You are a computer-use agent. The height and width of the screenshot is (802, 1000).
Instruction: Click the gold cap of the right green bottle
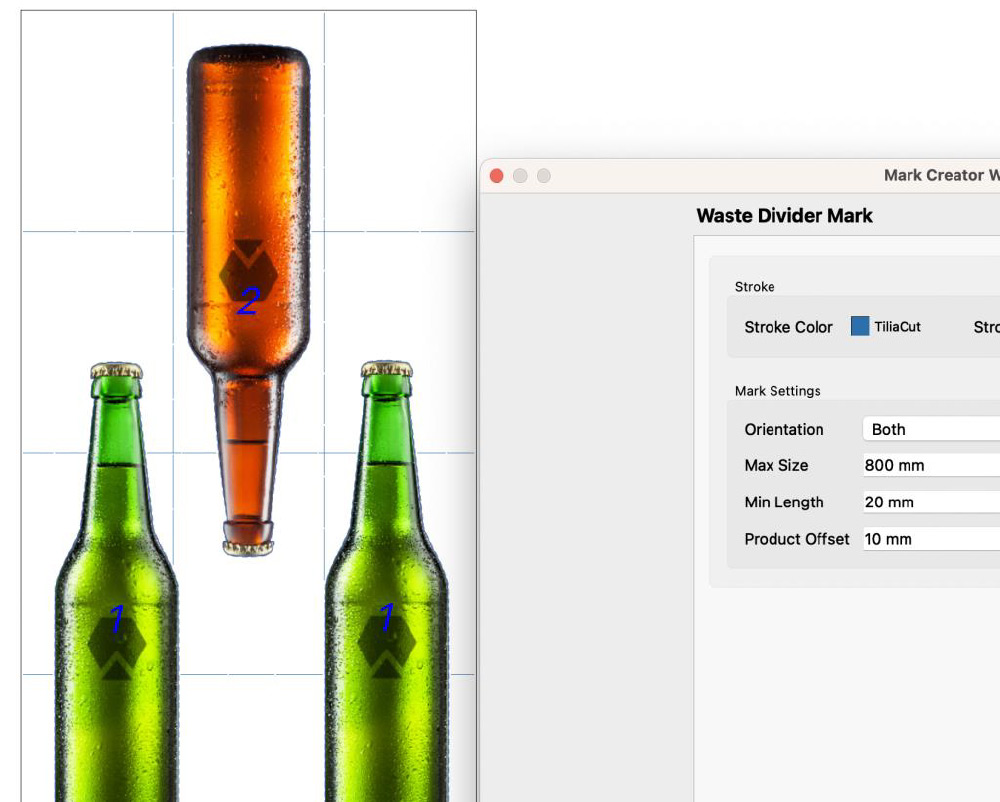point(387,369)
